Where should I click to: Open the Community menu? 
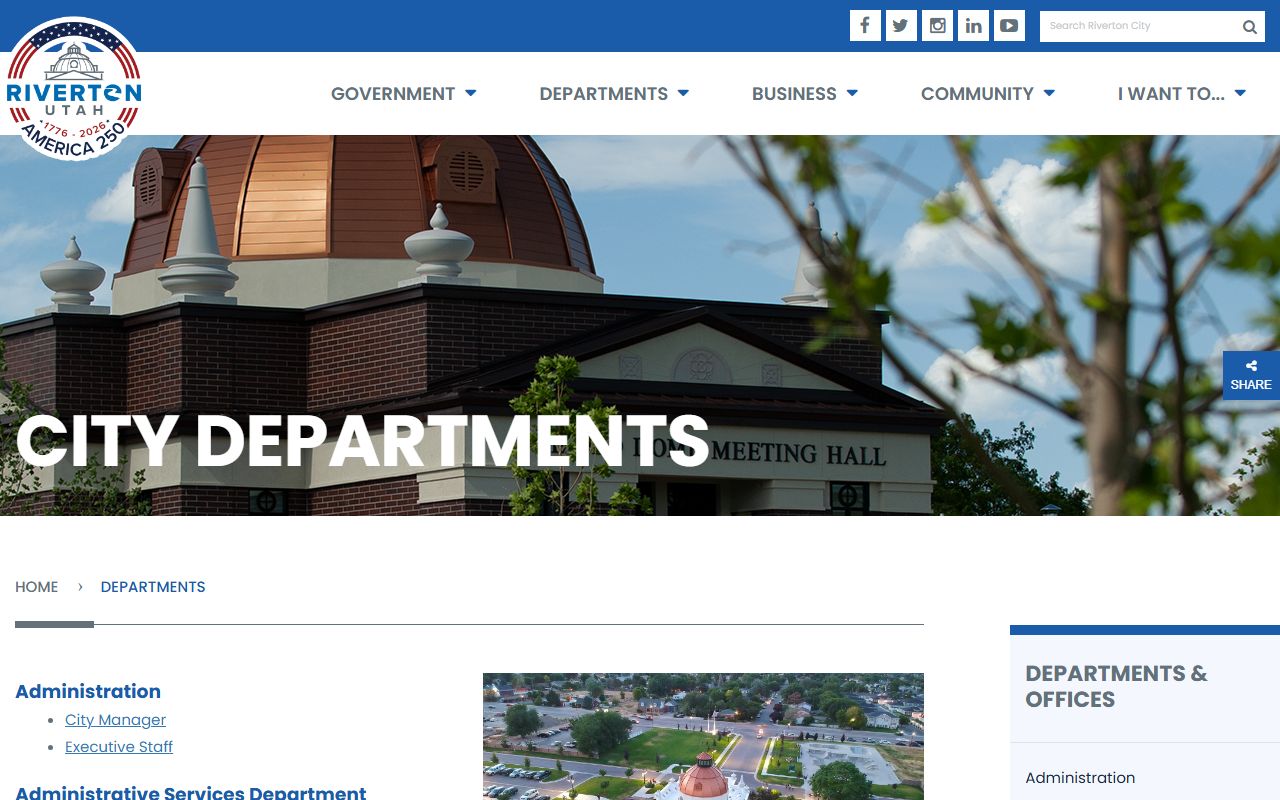tap(988, 93)
